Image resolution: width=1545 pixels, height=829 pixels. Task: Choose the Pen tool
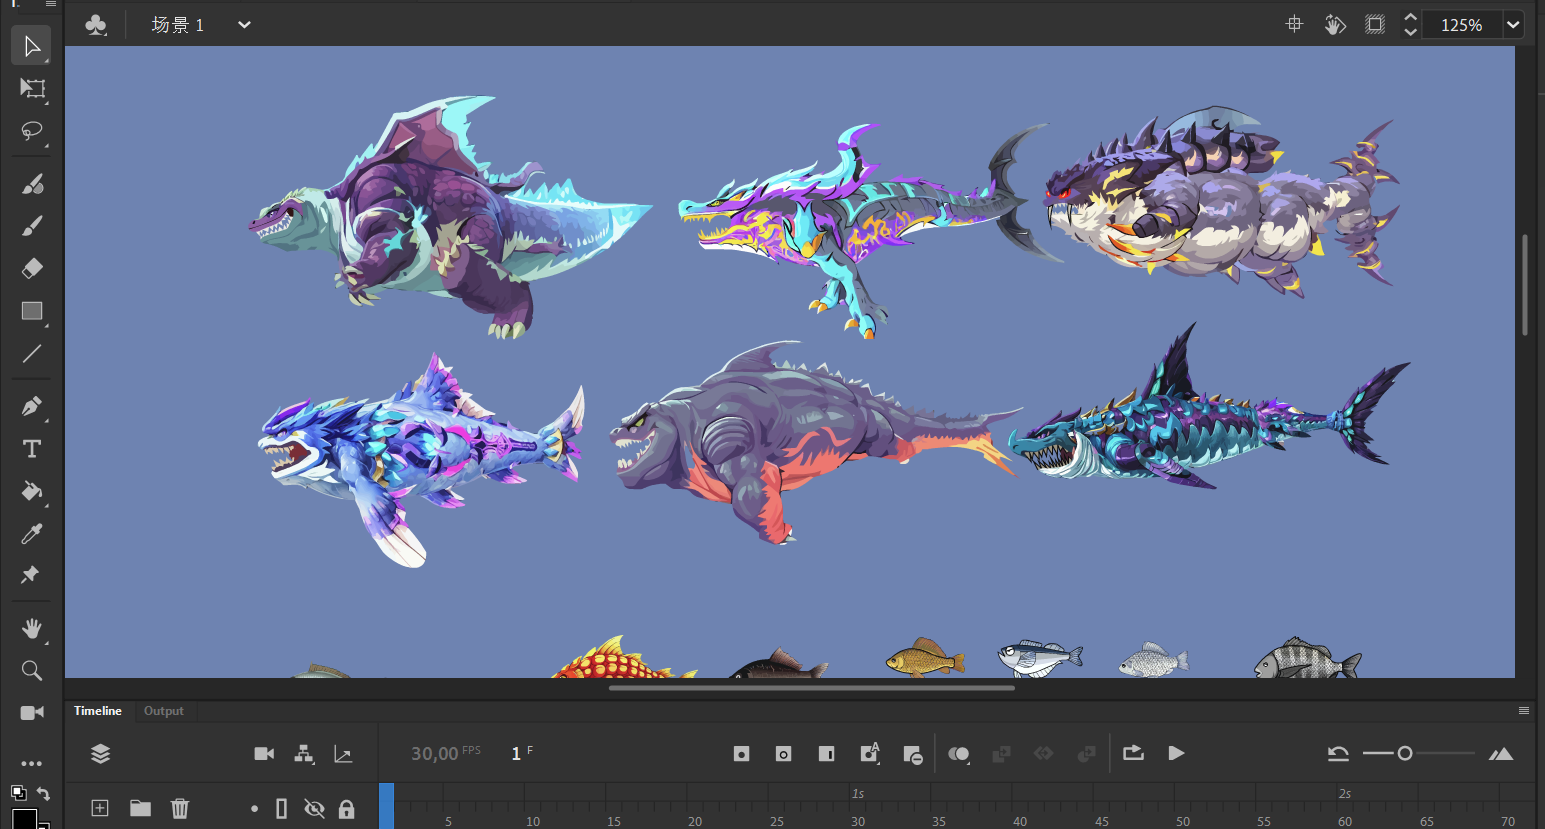pyautogui.click(x=32, y=406)
